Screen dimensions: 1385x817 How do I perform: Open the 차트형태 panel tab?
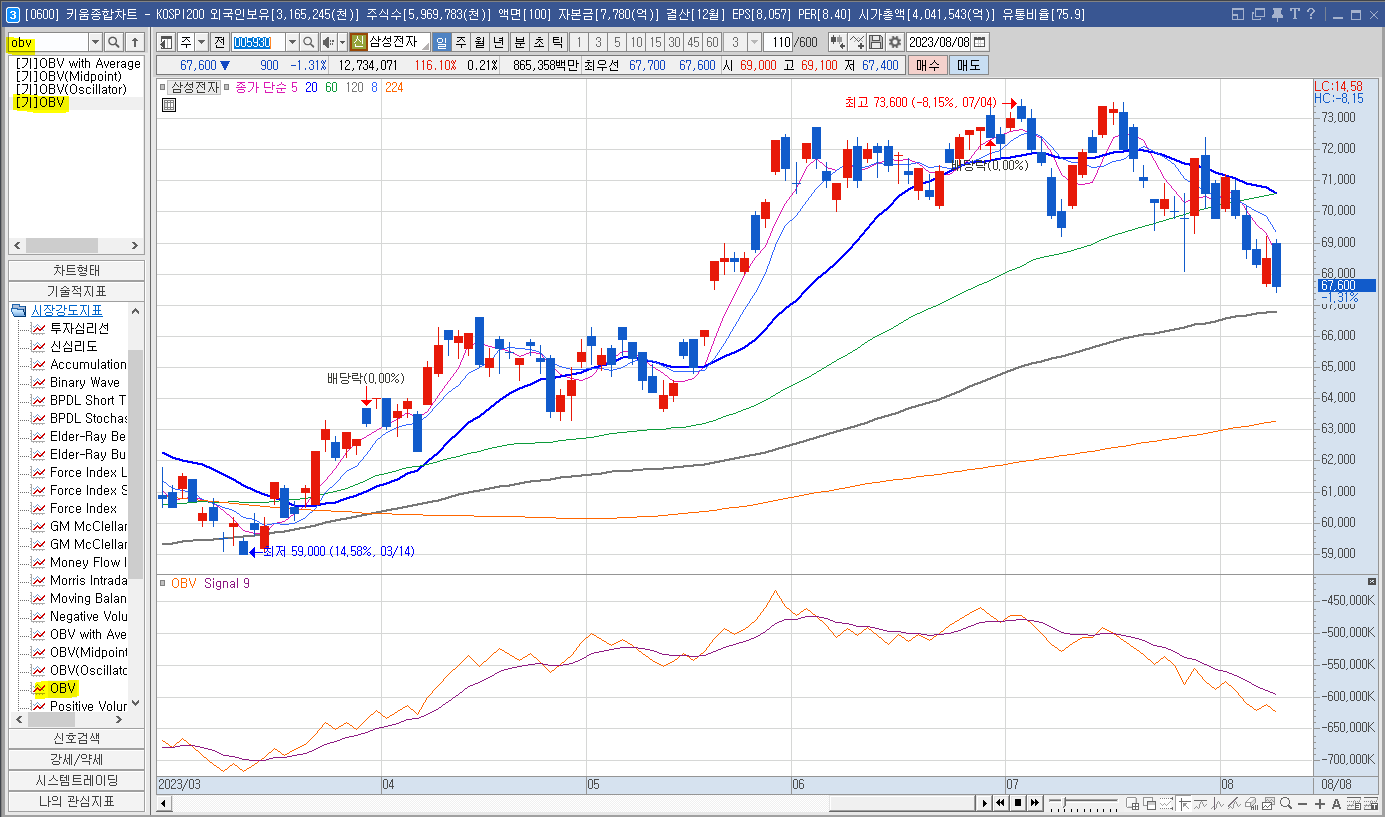tap(76, 271)
